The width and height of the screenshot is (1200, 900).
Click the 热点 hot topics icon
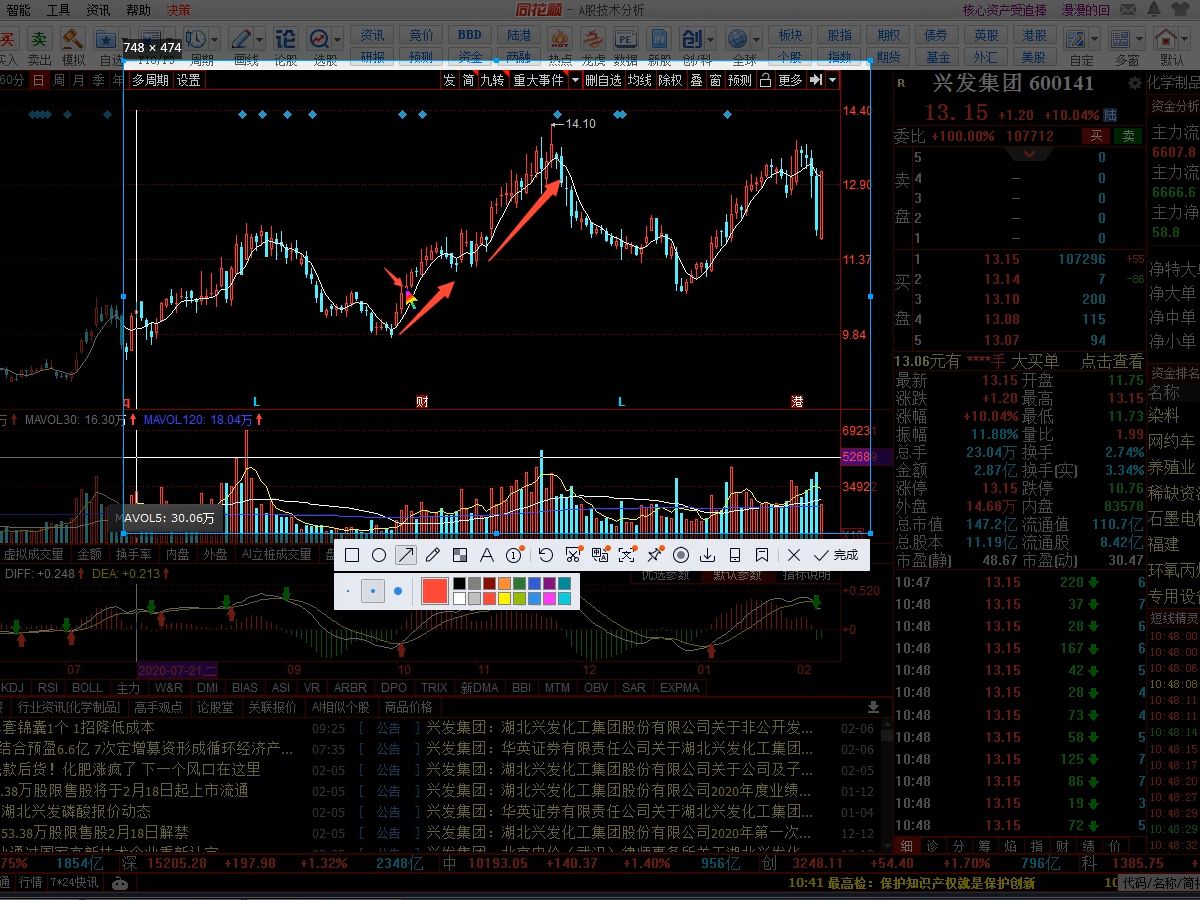pos(560,46)
